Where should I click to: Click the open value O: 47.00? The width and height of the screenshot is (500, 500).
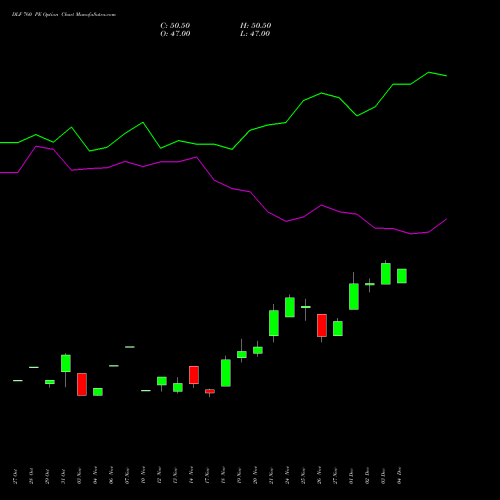(175, 34)
